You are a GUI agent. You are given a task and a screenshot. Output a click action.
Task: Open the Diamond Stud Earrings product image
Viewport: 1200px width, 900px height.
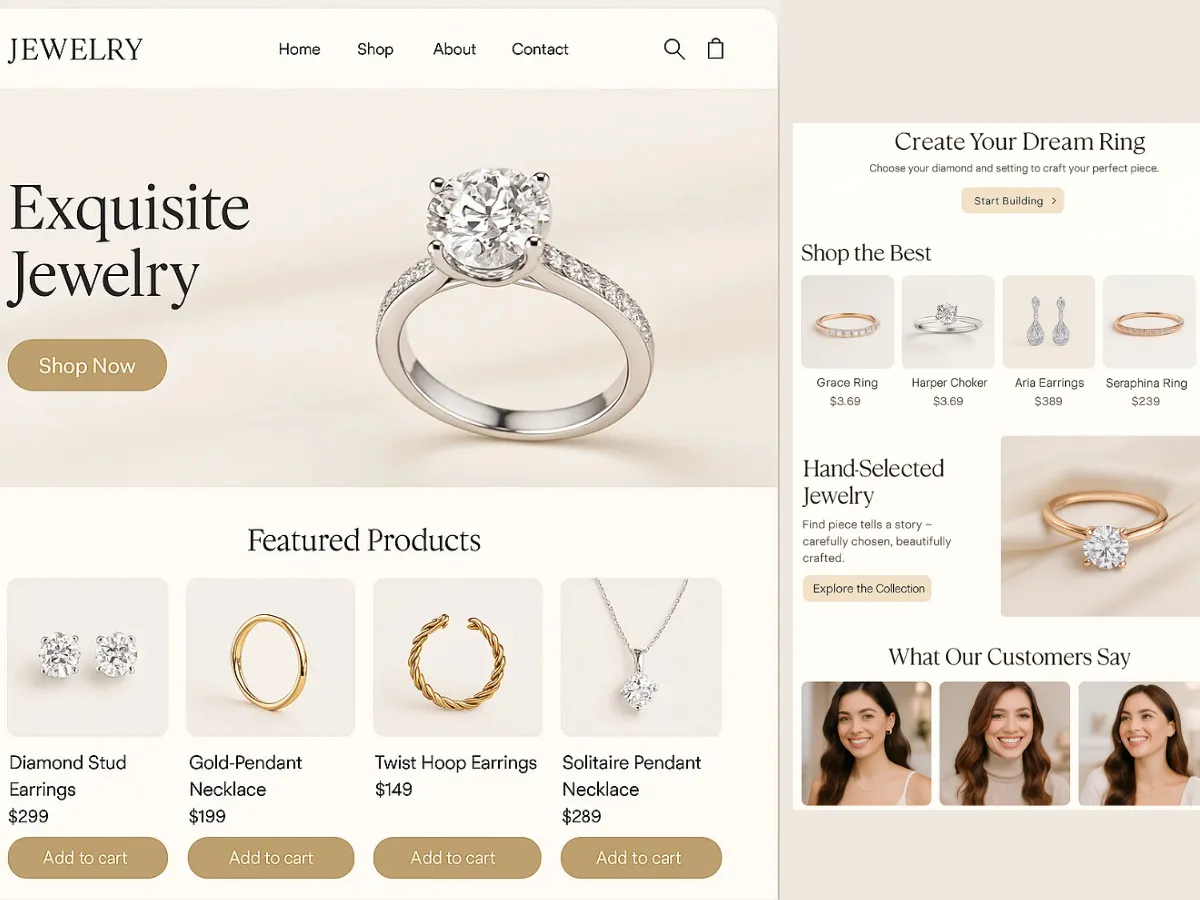(88, 657)
